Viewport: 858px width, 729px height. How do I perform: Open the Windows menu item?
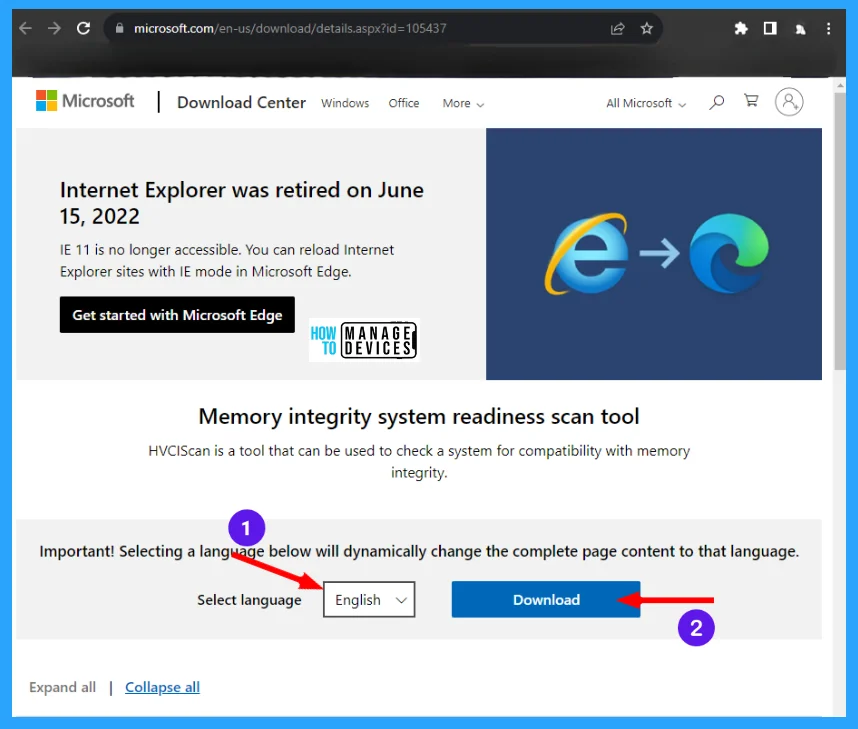[x=345, y=103]
